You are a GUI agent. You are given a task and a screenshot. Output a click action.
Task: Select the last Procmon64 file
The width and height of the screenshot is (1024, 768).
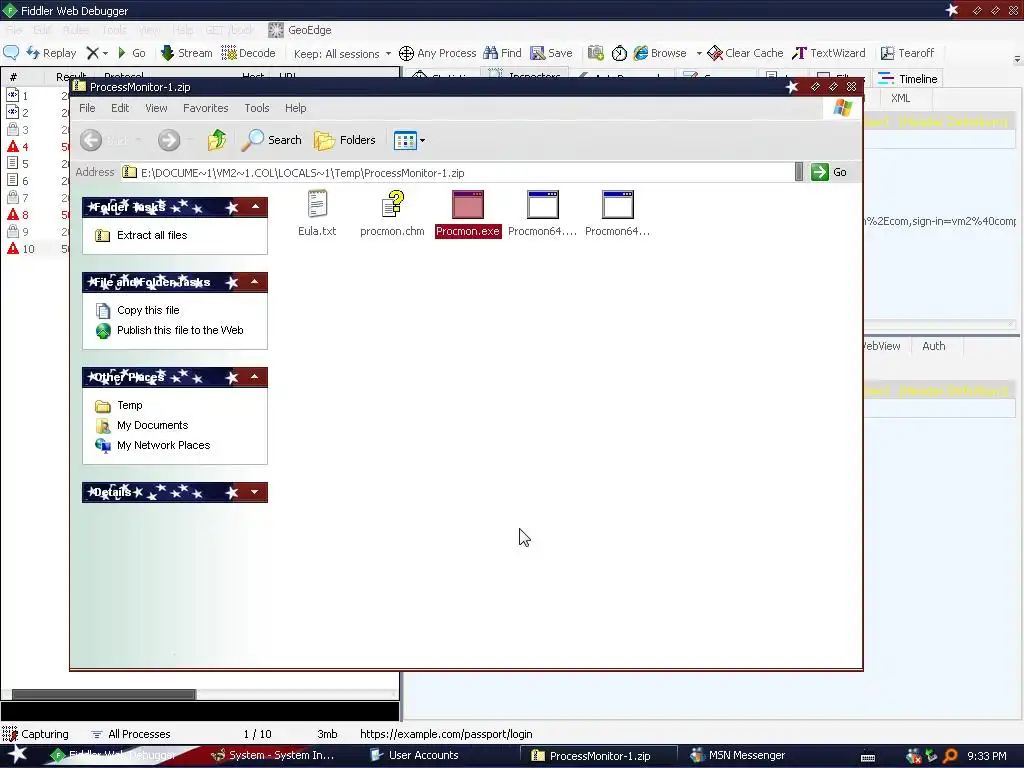pos(617,214)
